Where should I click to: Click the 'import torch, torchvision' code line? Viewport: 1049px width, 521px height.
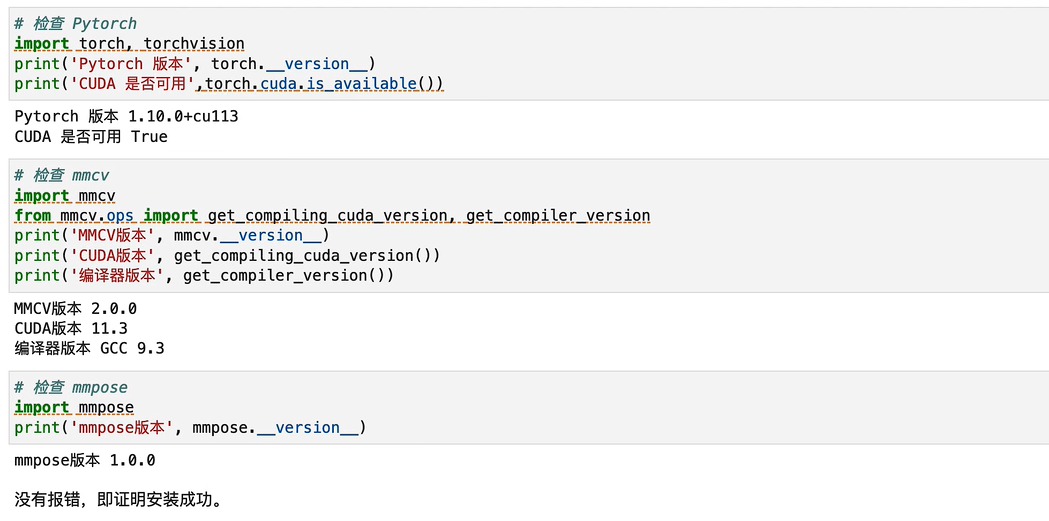129,44
